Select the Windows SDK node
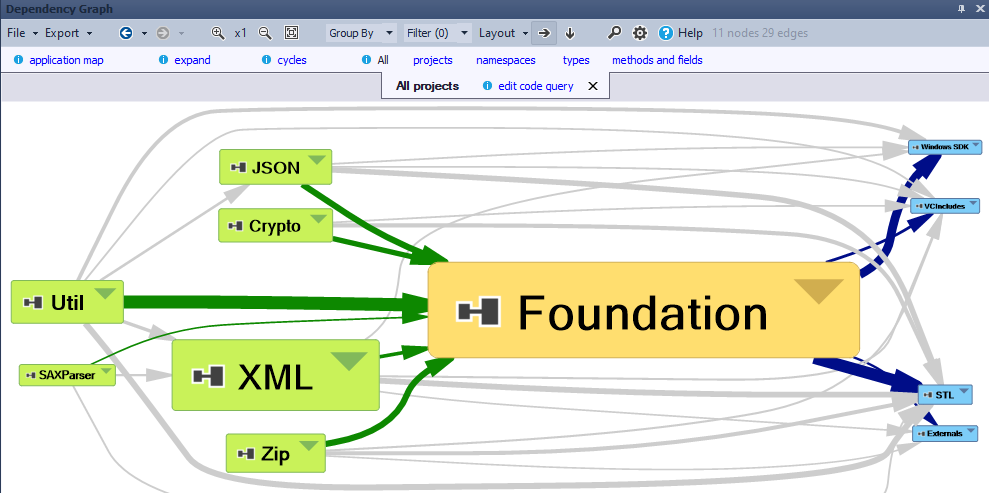The image size is (989, 493). (945, 147)
